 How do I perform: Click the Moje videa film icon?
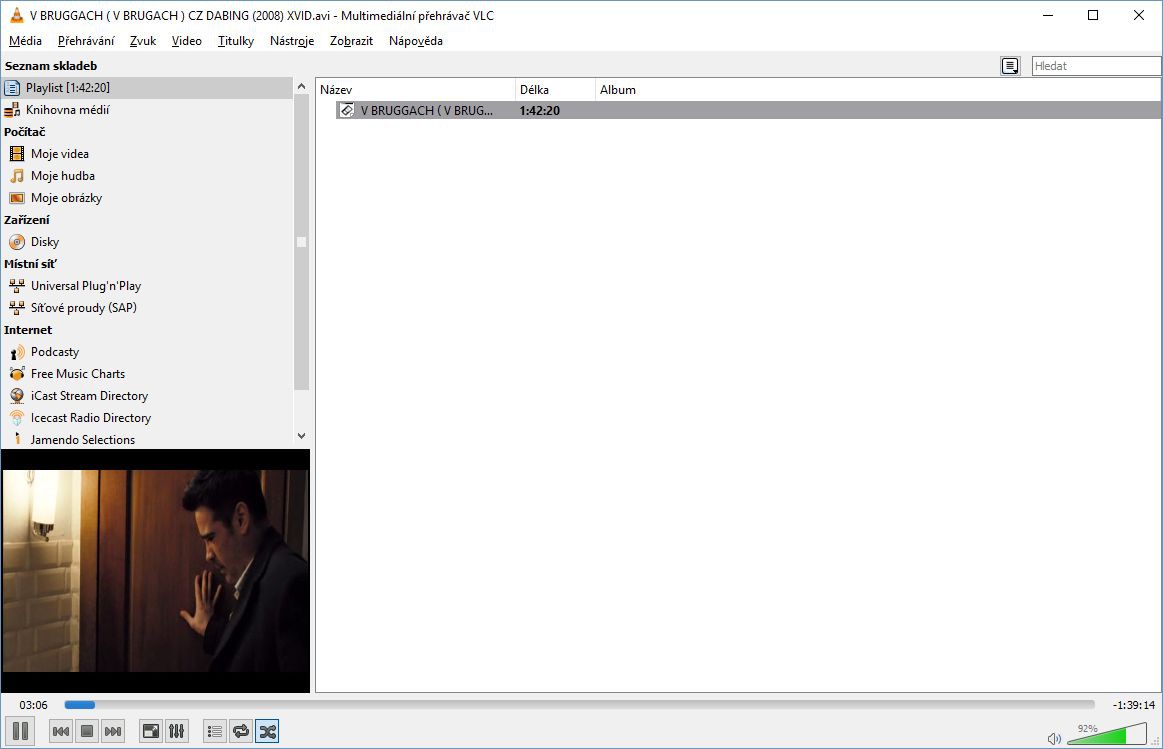(16, 154)
